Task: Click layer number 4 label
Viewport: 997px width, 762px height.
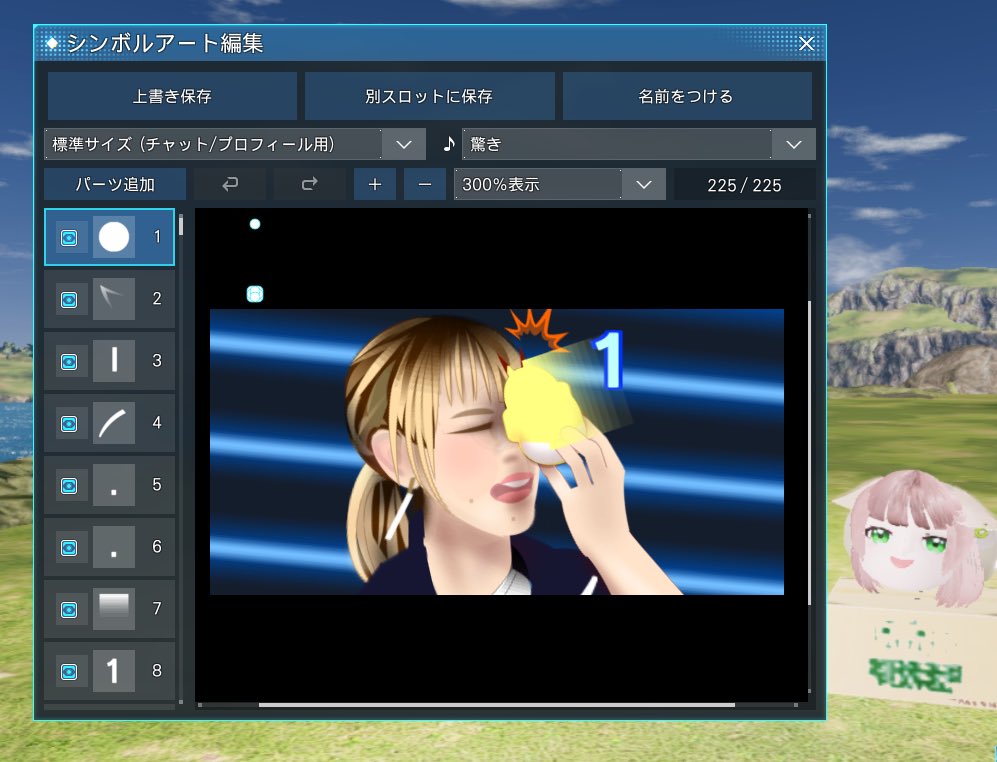Action: (x=157, y=422)
